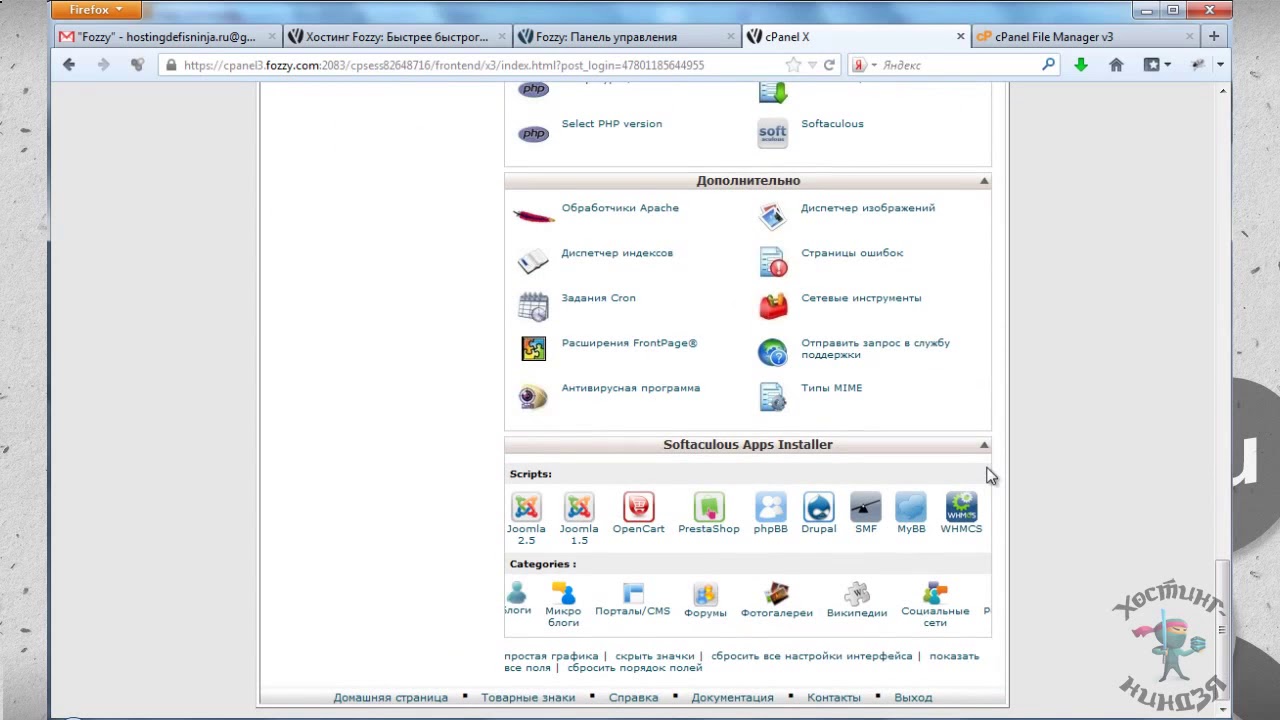
Task: Open the Домашняя страница footer link
Action: point(390,698)
